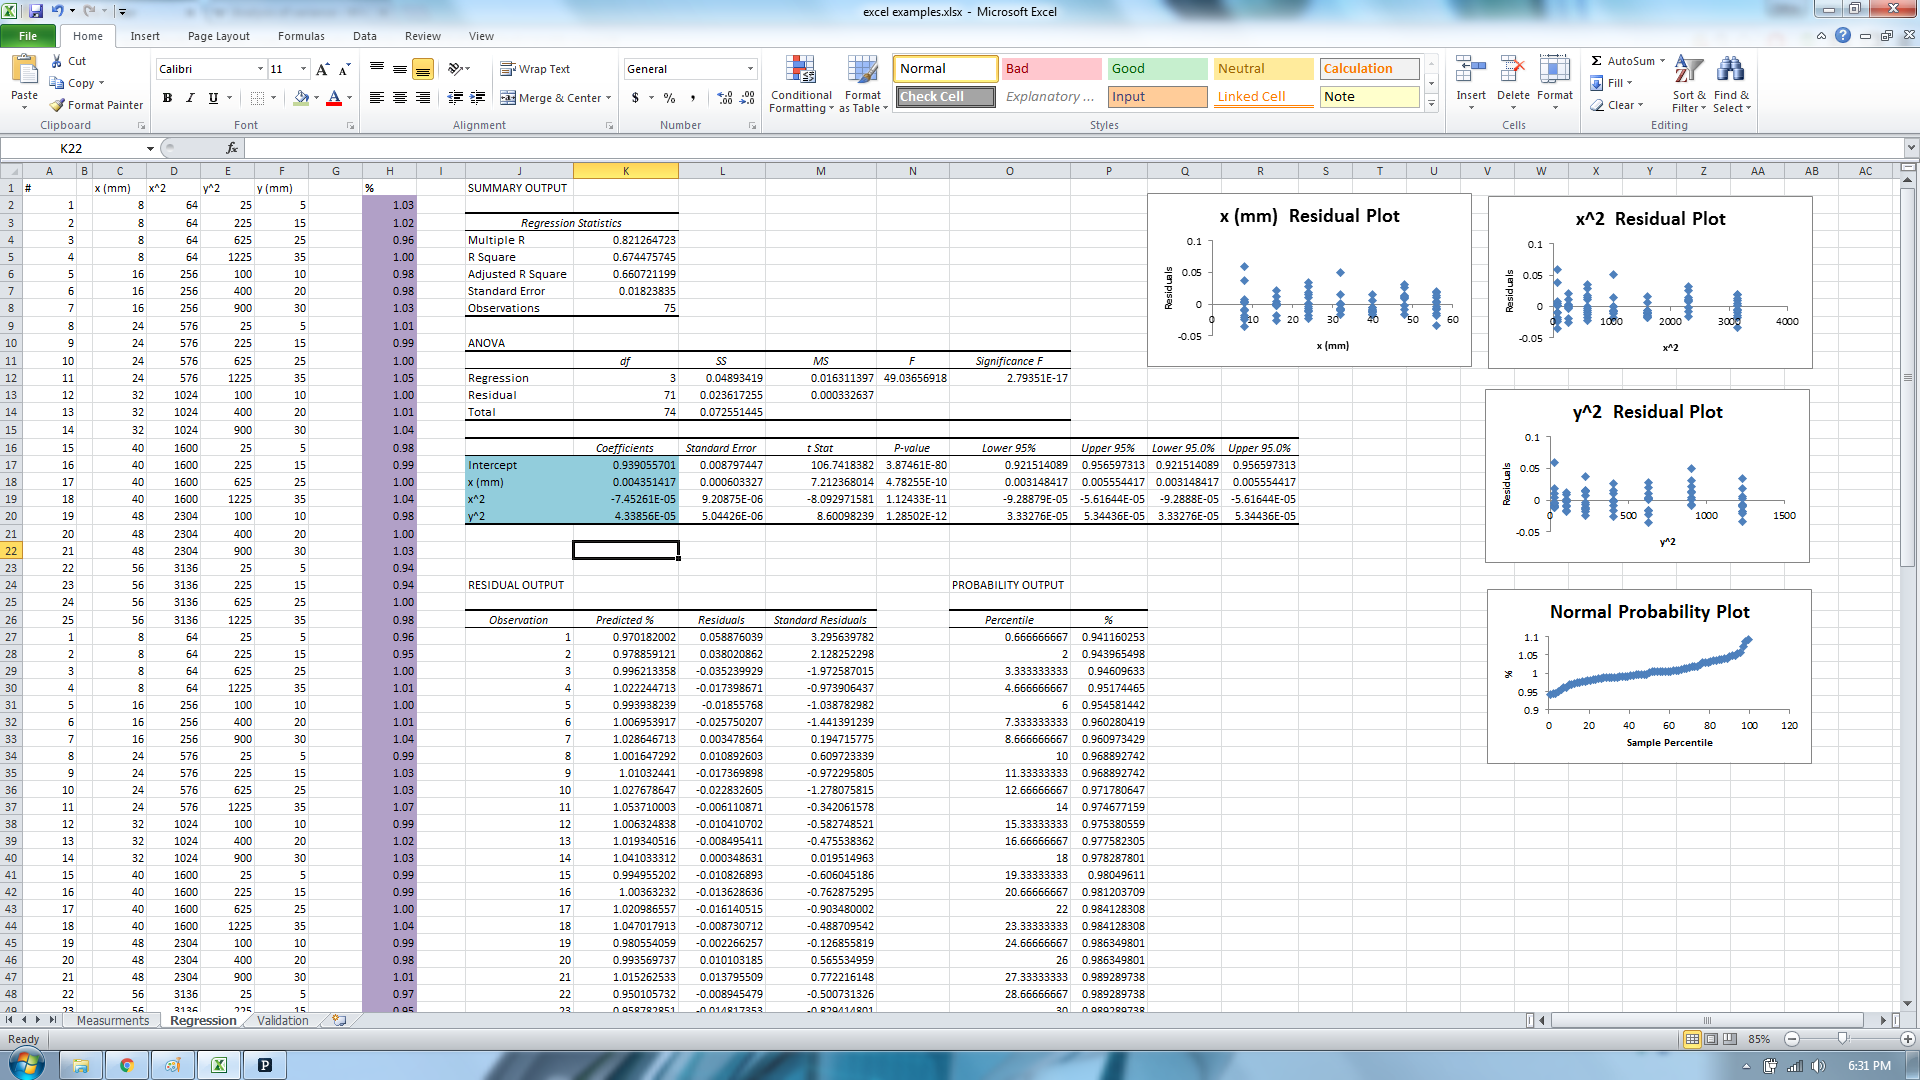Apply the Neutral cell style
The width and height of the screenshot is (1920, 1080).
point(1264,69)
